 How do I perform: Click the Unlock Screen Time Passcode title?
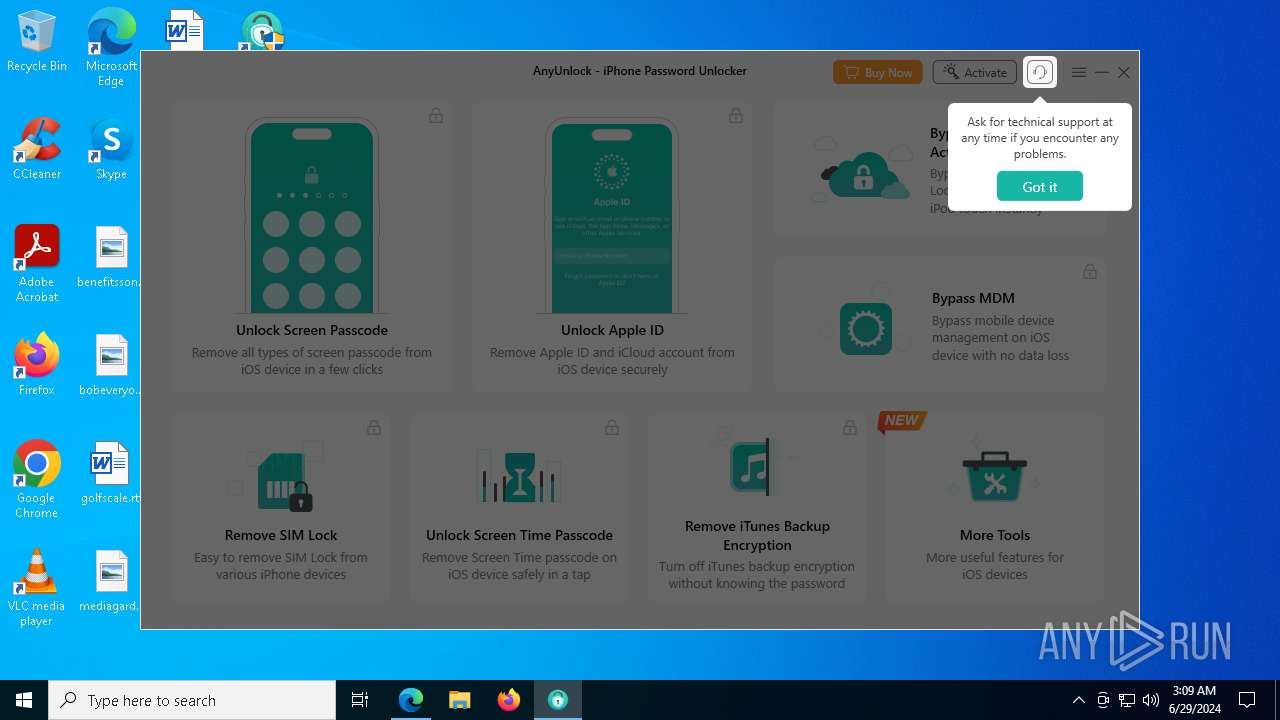coord(519,535)
